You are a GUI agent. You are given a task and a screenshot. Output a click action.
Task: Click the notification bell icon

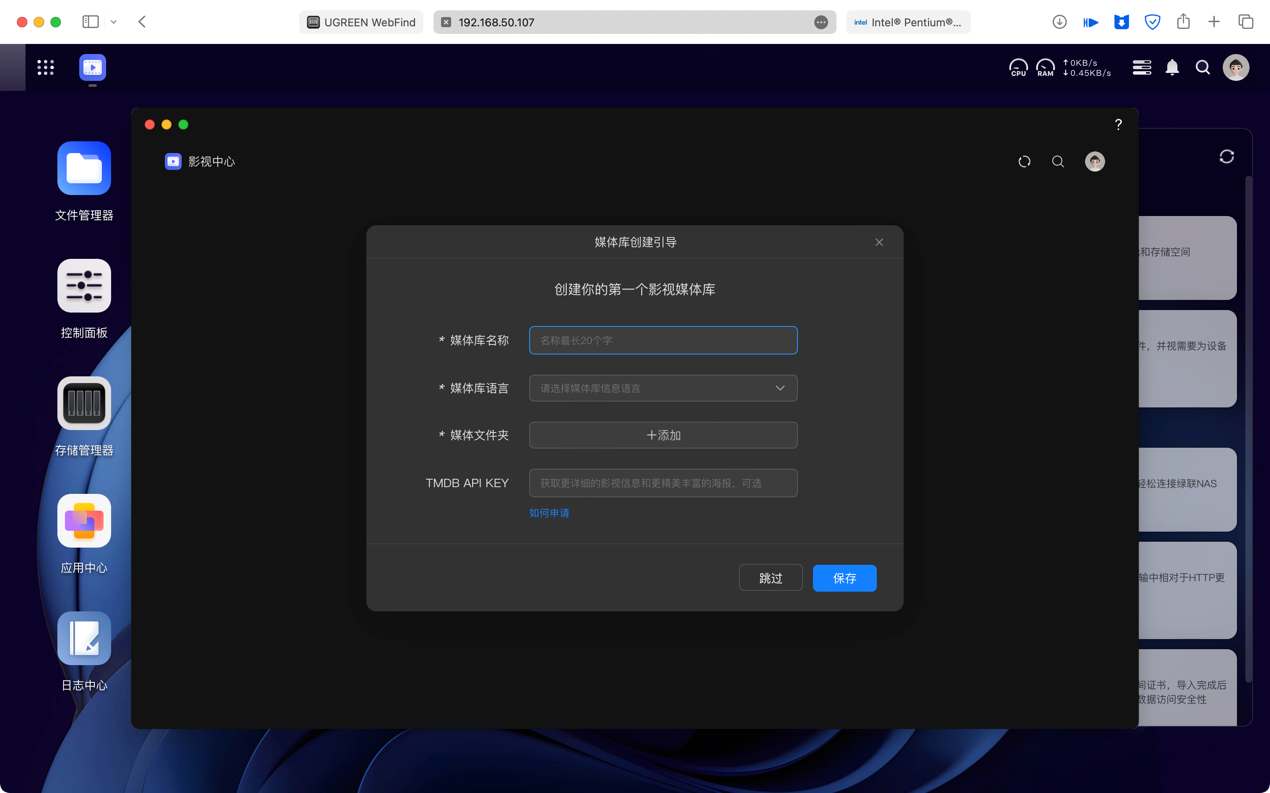tap(1172, 67)
